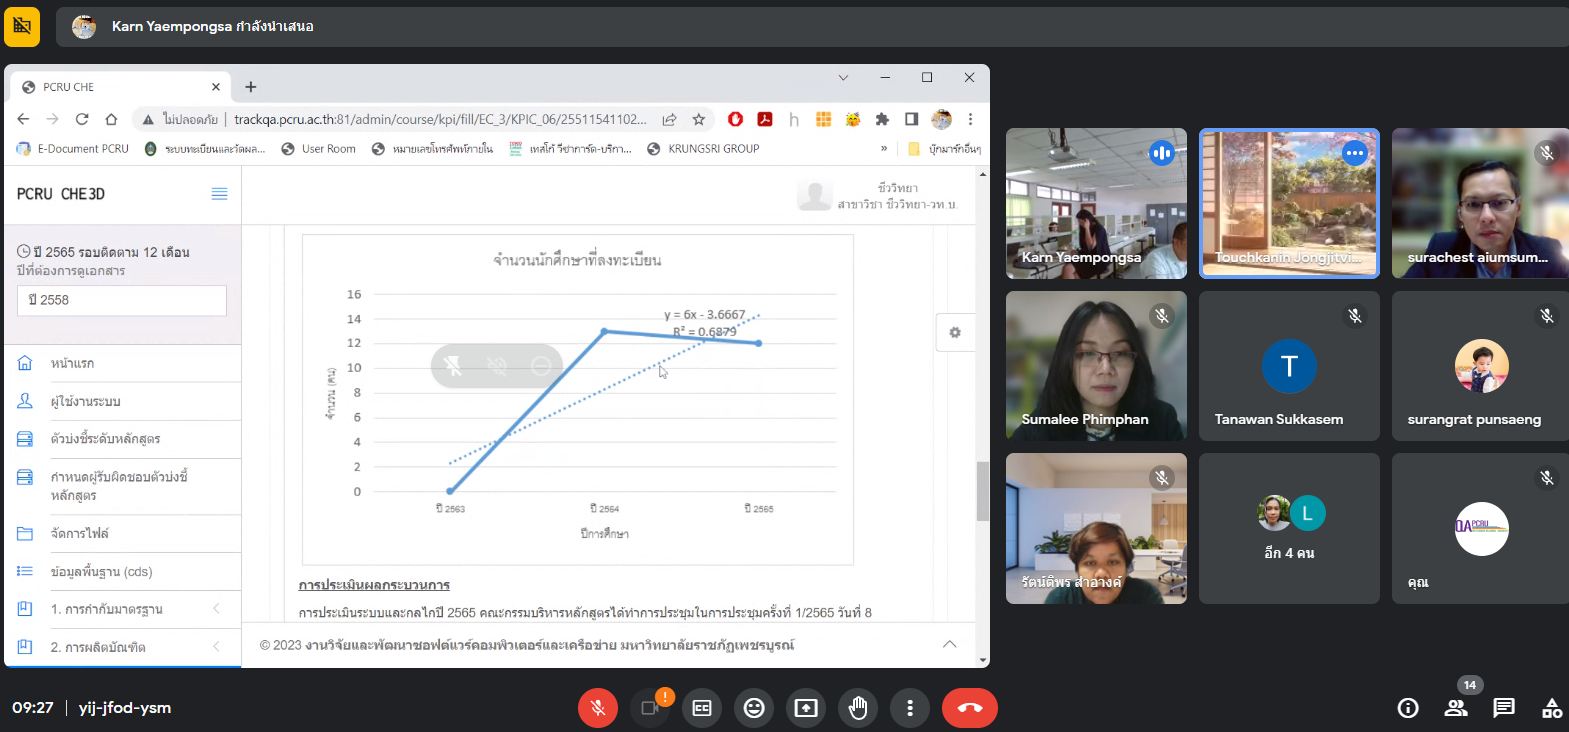Open หน้าแรก in the sidebar
The height and width of the screenshot is (732, 1569).
[x=72, y=363]
